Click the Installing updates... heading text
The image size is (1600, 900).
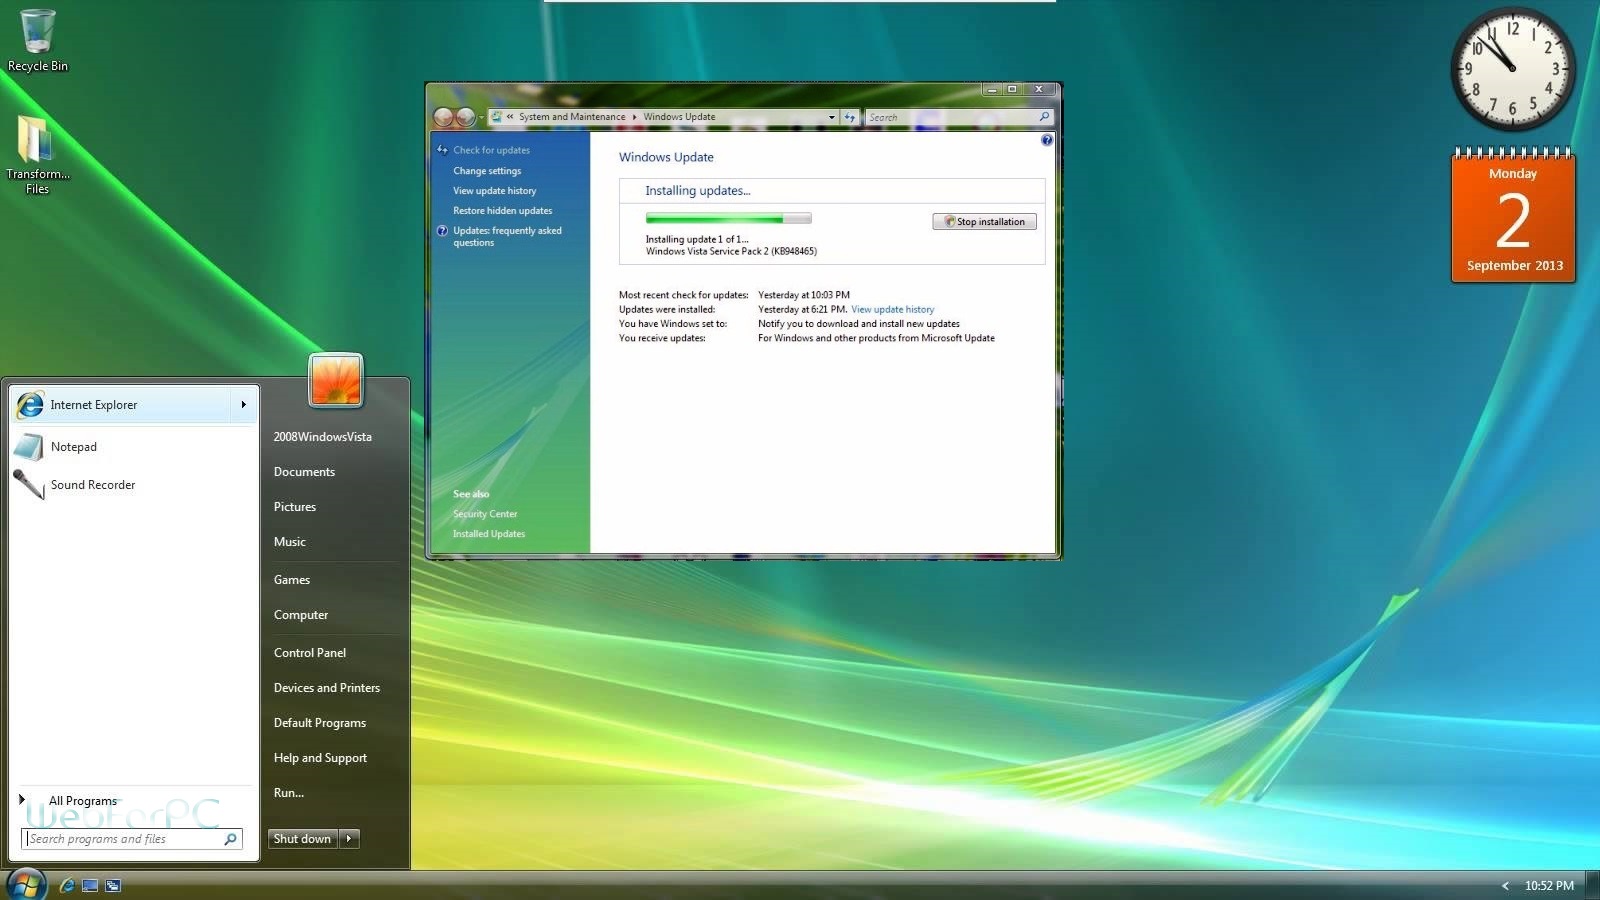click(x=698, y=191)
